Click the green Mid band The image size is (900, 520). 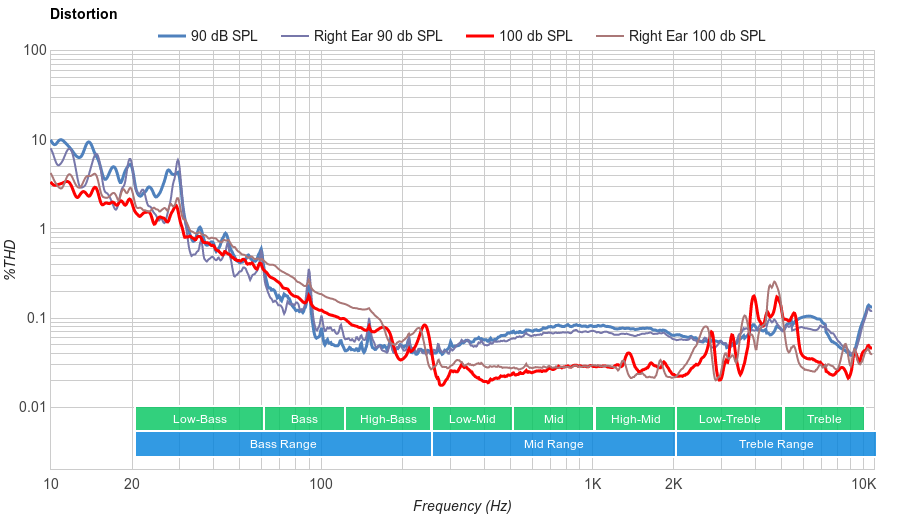point(553,419)
